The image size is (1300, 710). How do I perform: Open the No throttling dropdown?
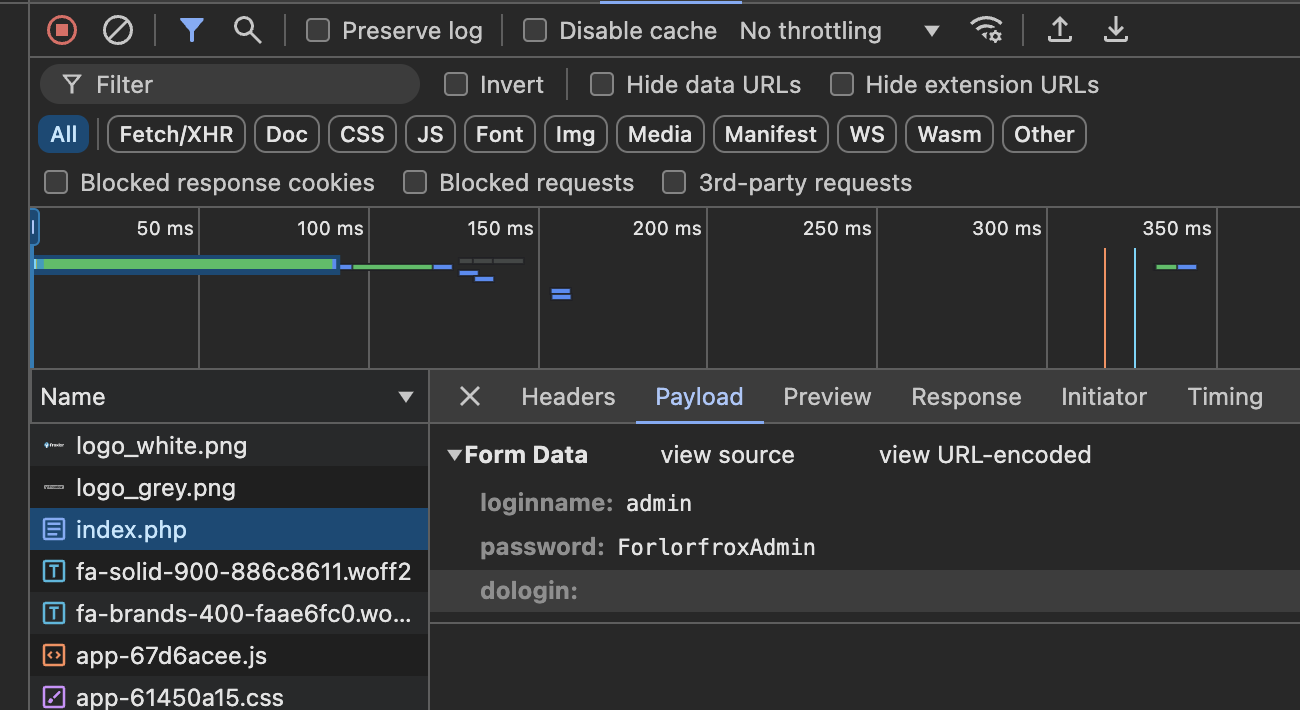[840, 31]
